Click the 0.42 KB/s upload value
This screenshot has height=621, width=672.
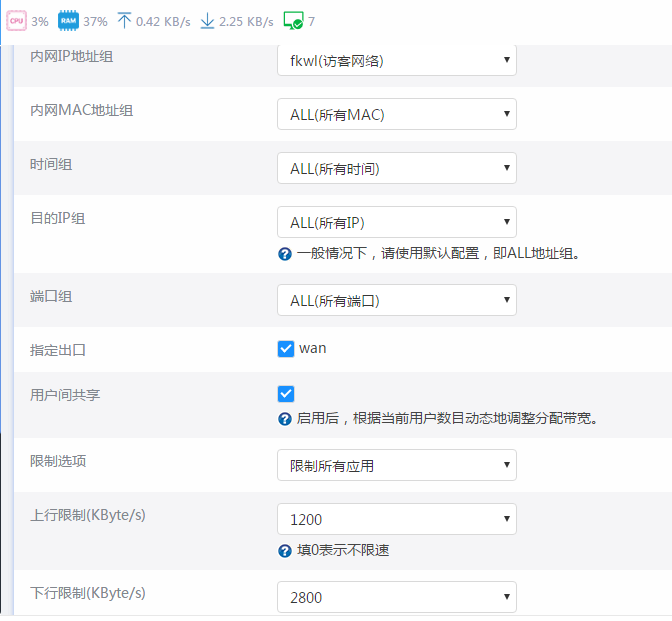click(163, 21)
